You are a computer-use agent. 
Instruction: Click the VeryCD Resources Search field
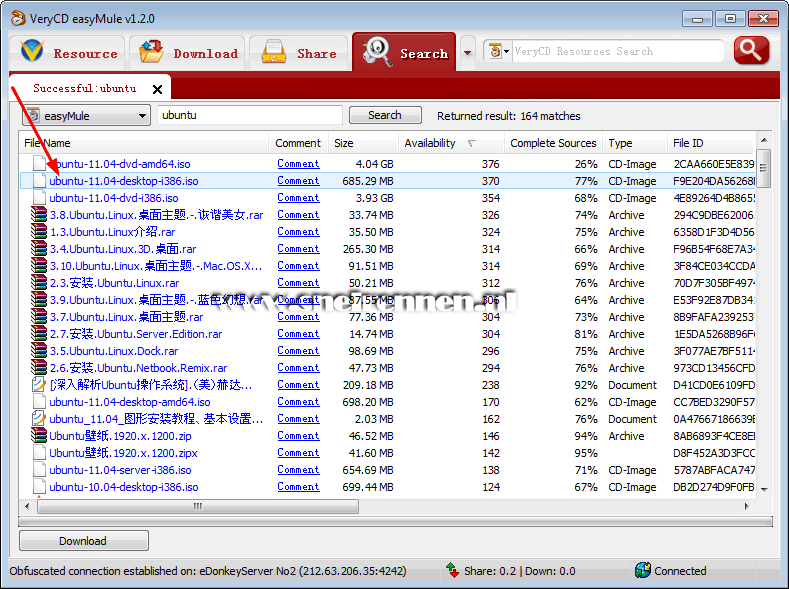[x=617, y=51]
